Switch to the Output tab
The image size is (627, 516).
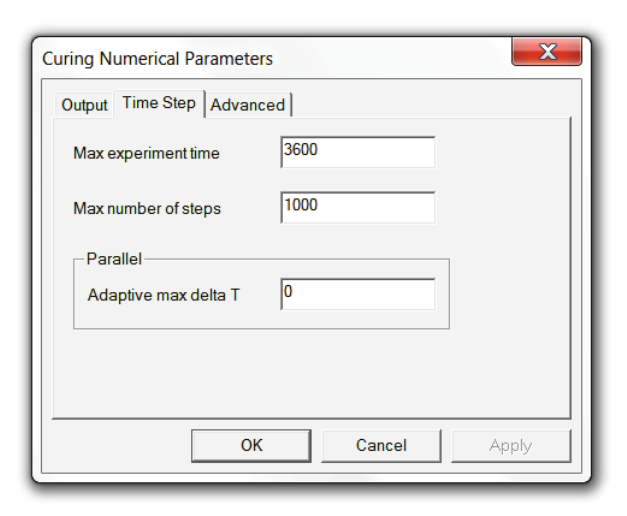(x=84, y=105)
